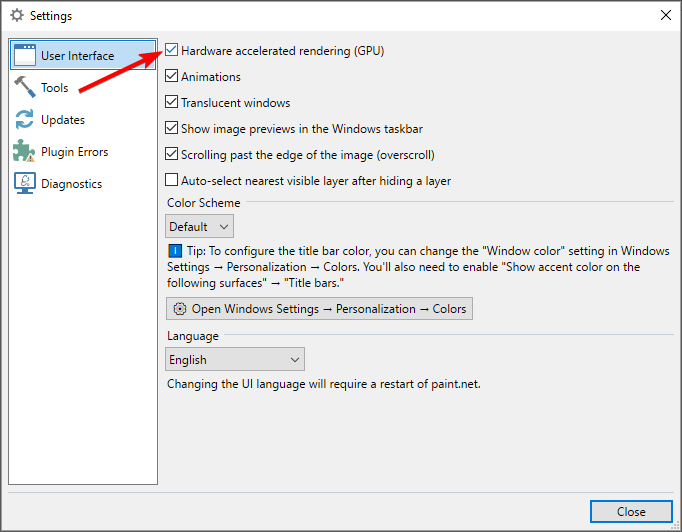The width and height of the screenshot is (682, 532).
Task: Click the Language dropdown chevron arrow
Action: click(x=295, y=360)
